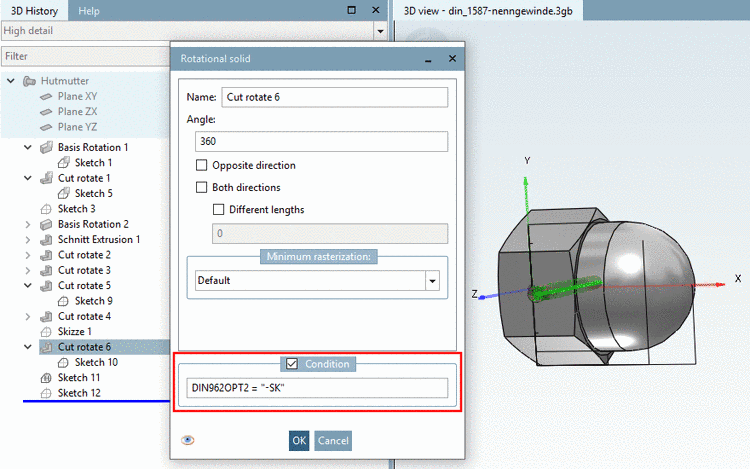
Task: Expand the Schnitt Extrusion 1 node
Action: (x=28, y=240)
